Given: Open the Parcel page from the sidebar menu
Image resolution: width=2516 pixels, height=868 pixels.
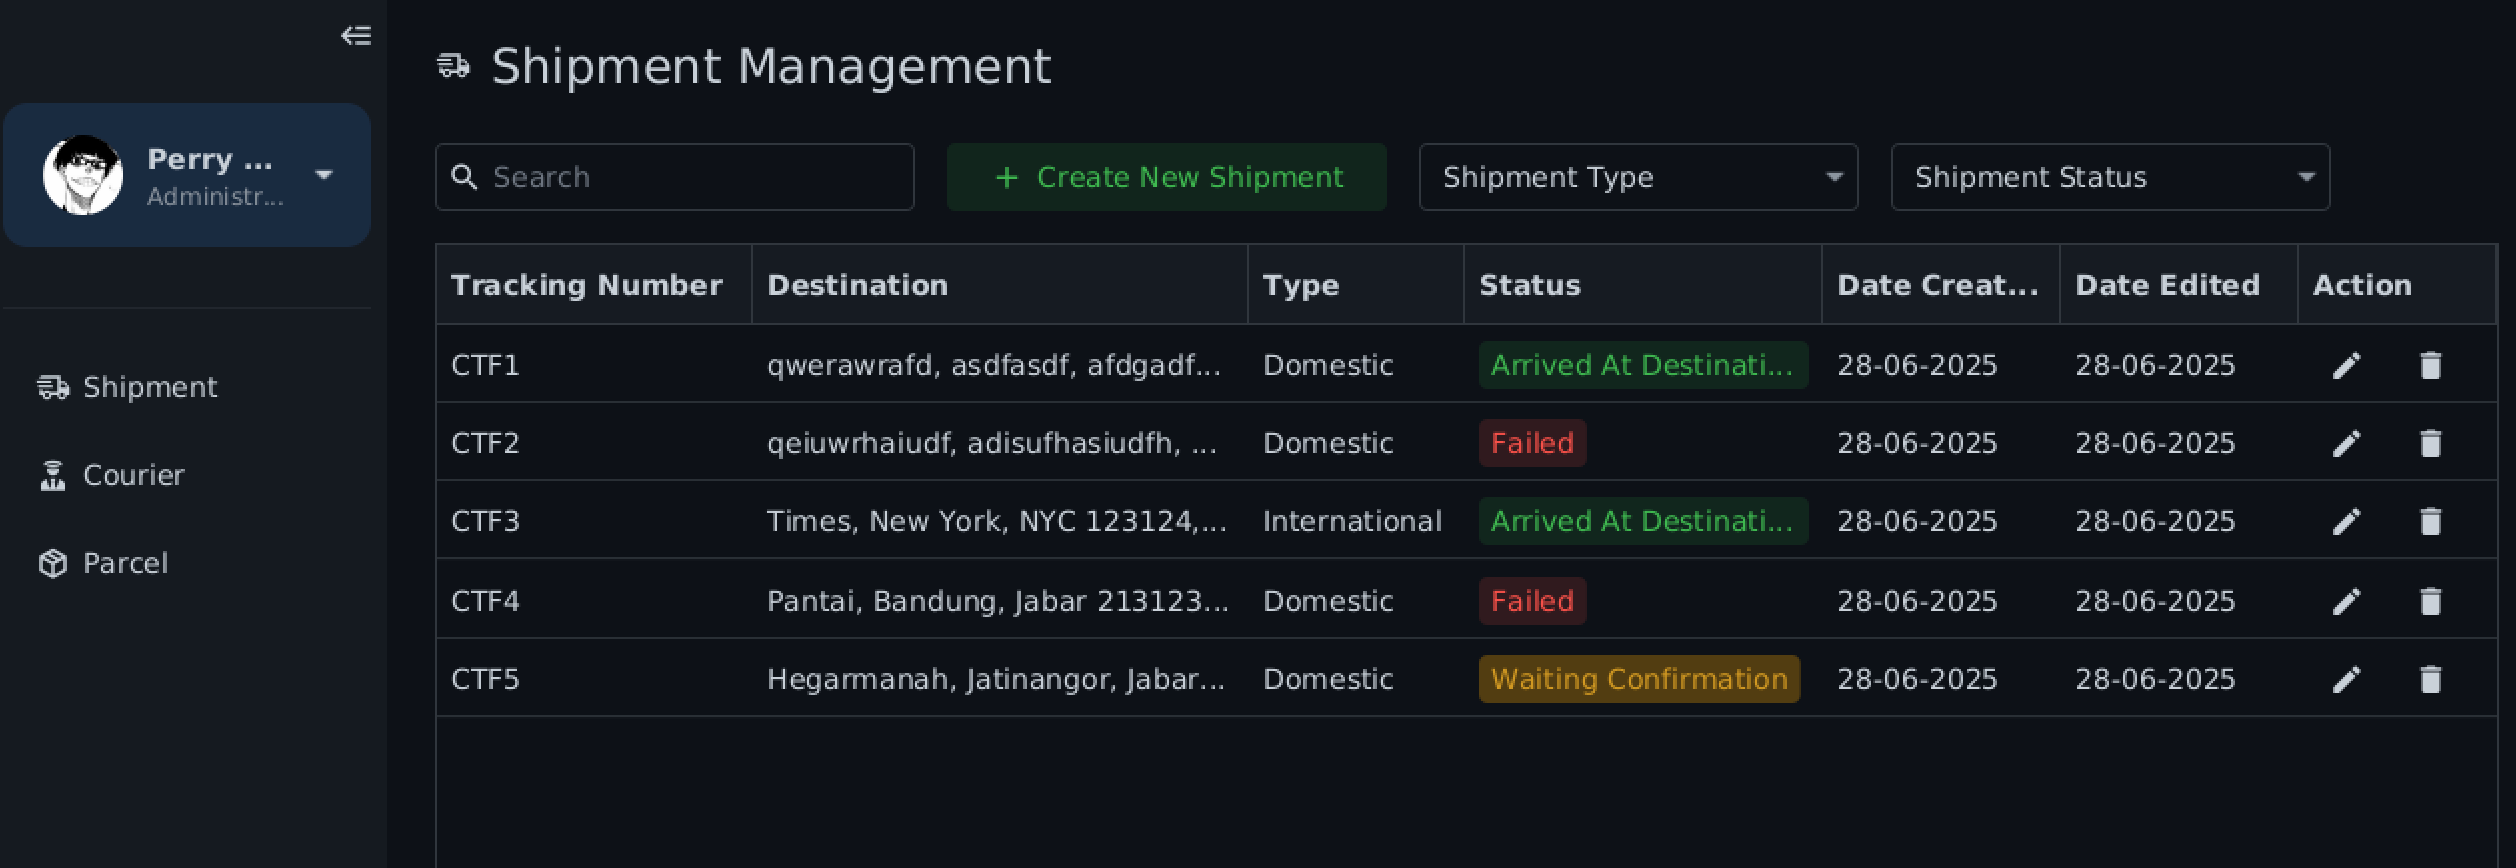Looking at the screenshot, I should click(125, 562).
